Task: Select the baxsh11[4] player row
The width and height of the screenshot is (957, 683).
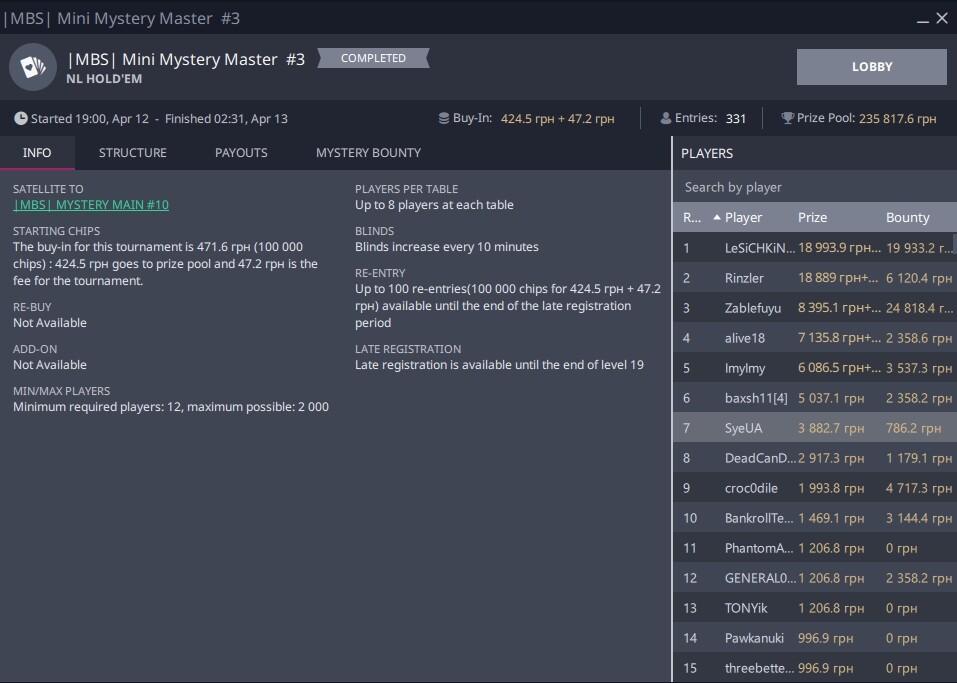Action: coord(815,398)
